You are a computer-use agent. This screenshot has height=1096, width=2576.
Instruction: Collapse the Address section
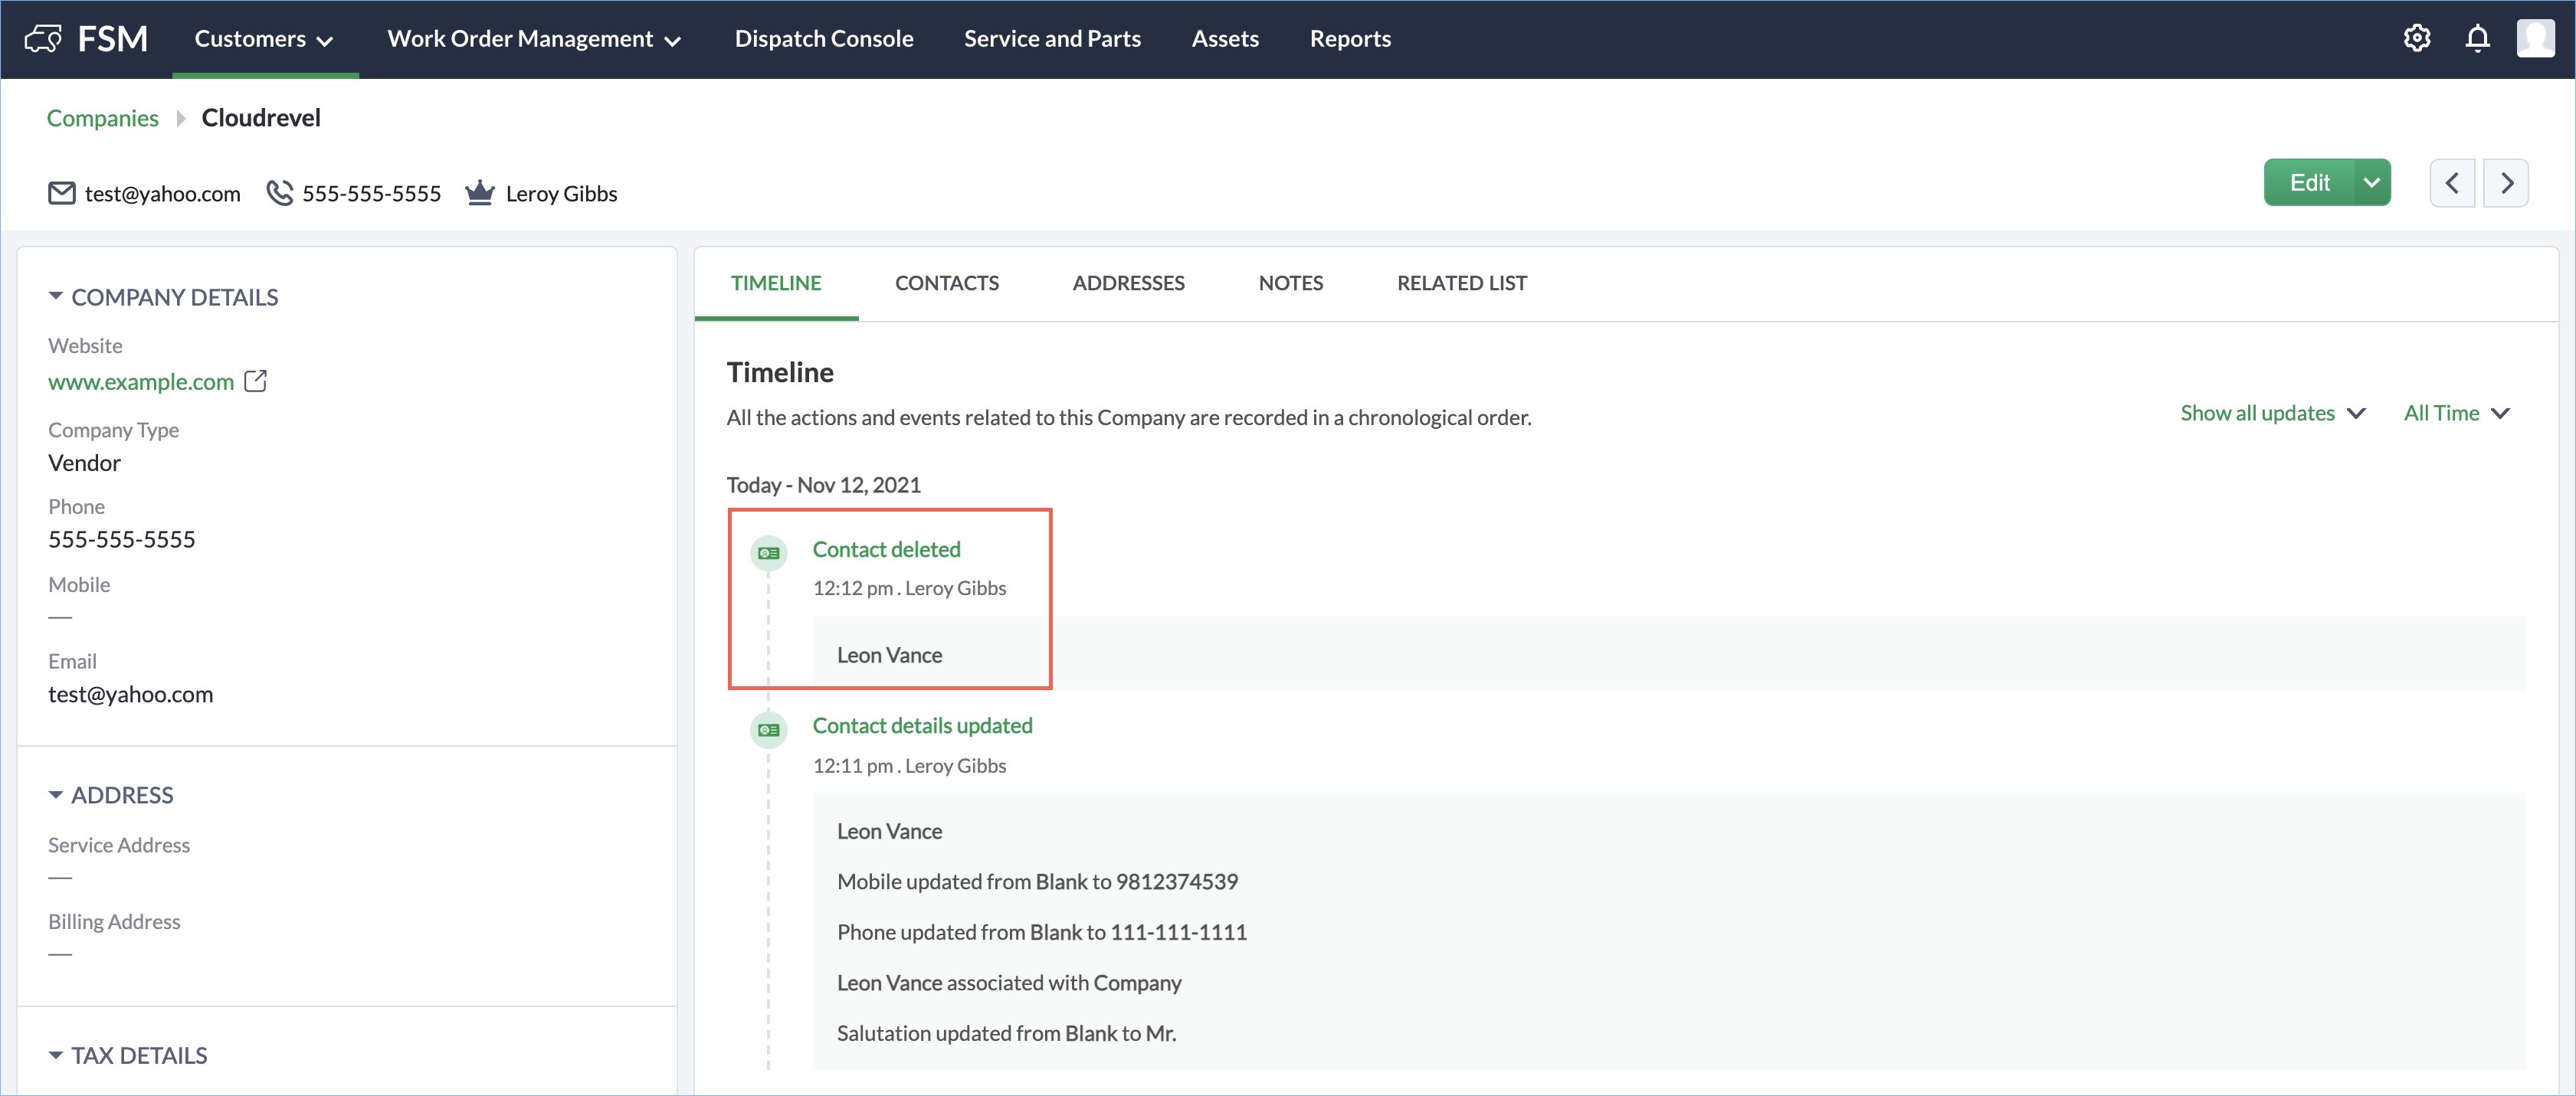coord(56,795)
